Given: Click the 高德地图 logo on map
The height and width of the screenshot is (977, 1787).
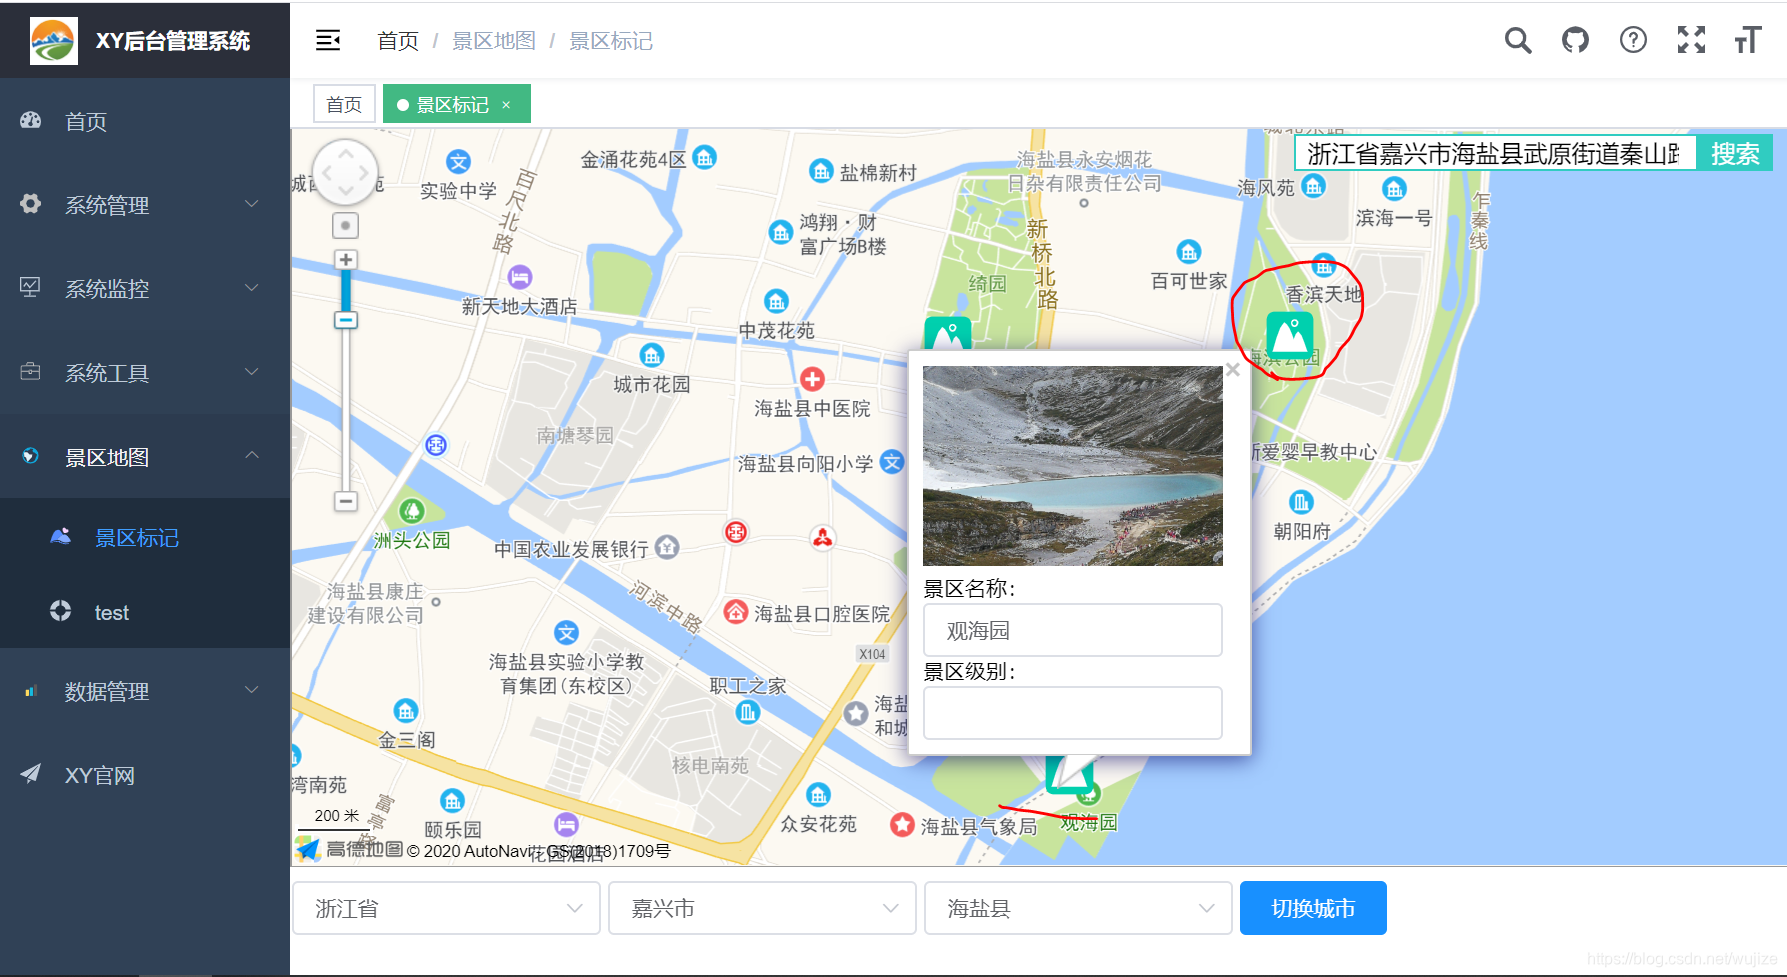Looking at the screenshot, I should (x=349, y=849).
